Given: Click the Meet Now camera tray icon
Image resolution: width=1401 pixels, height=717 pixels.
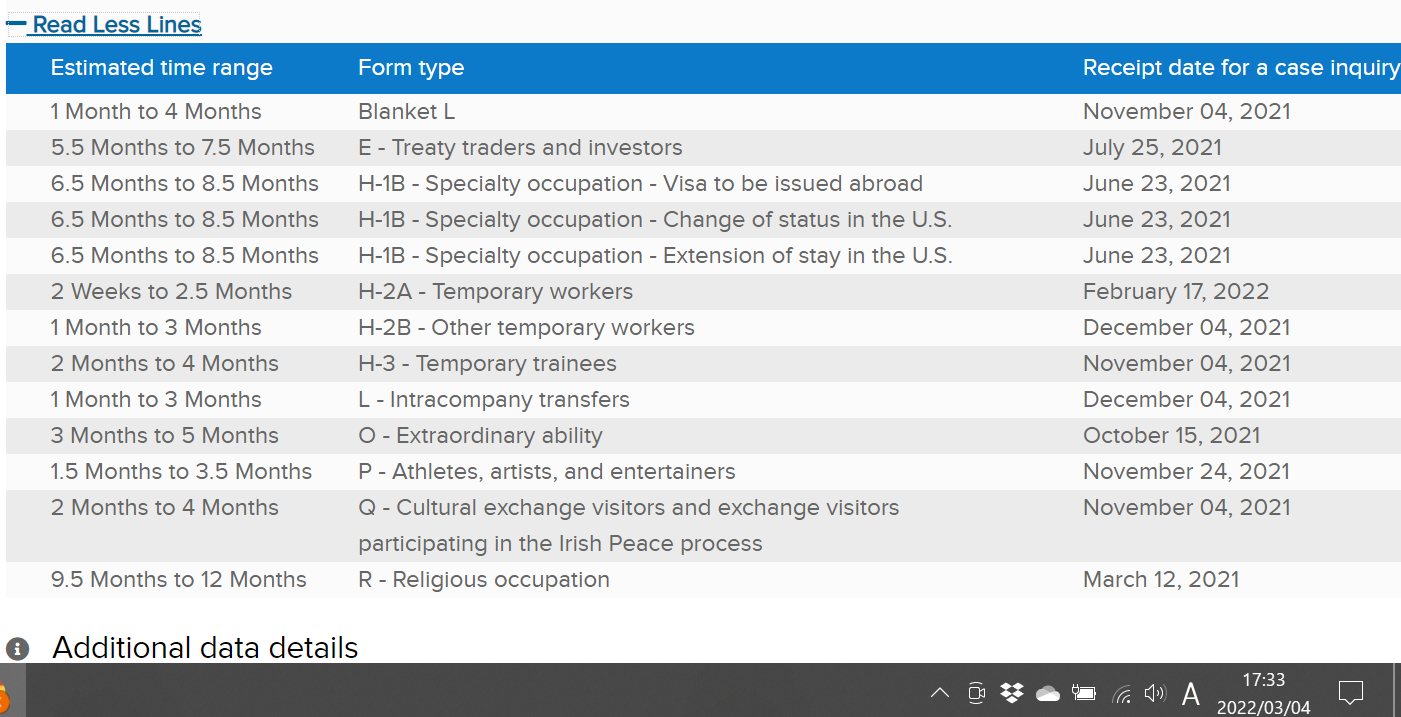Looking at the screenshot, I should tap(977, 693).
